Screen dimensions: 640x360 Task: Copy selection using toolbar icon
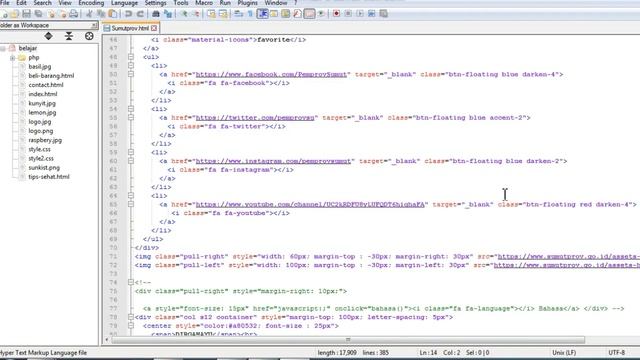pos(101,14)
